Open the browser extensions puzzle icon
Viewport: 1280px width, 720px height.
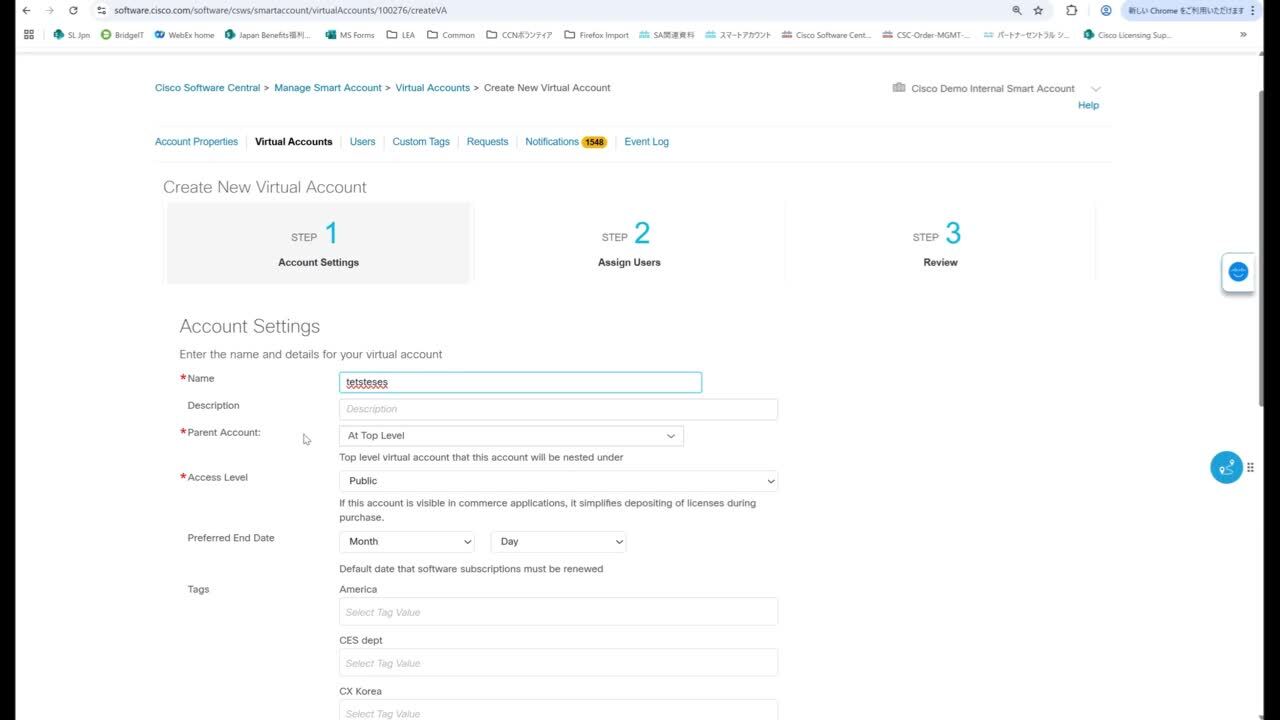(1072, 10)
